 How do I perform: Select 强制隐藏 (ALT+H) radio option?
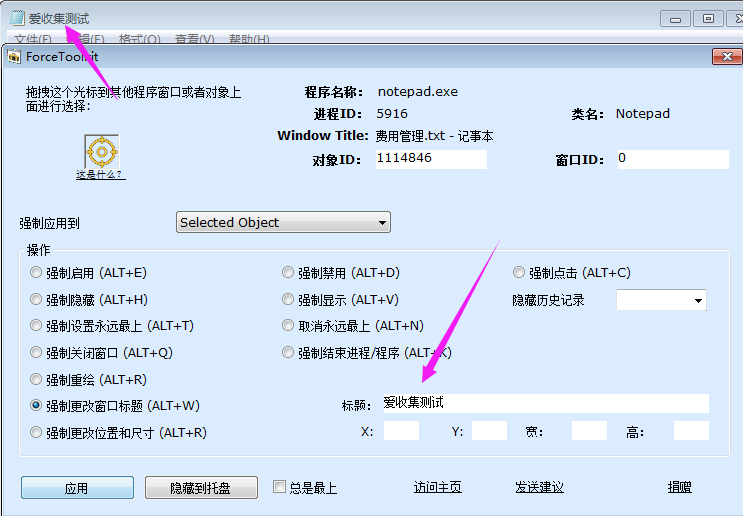[37, 300]
